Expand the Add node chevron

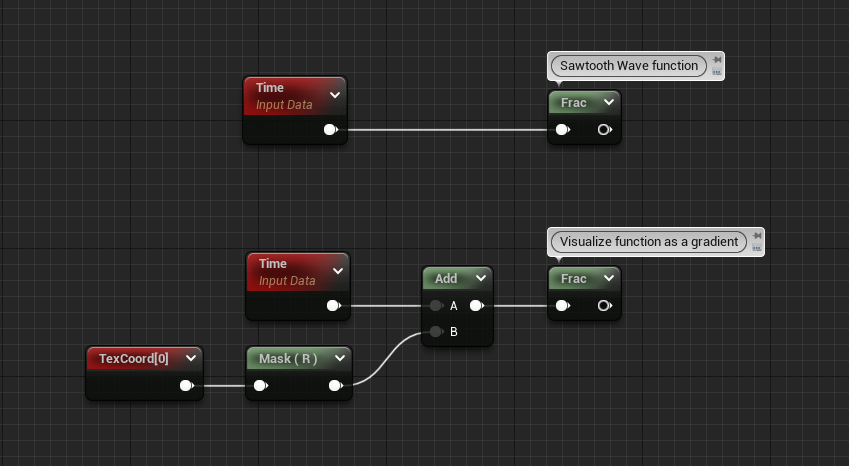point(481,278)
